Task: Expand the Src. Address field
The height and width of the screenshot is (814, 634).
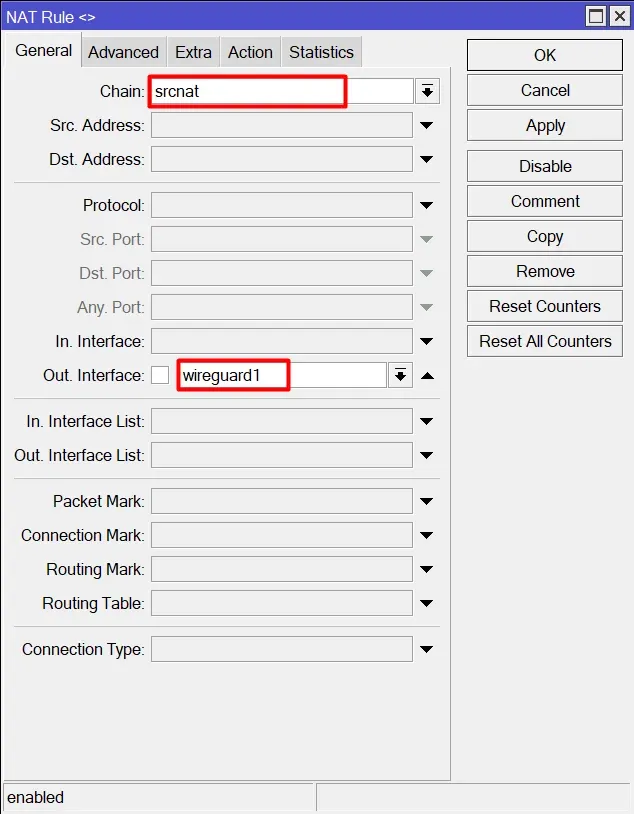Action: (x=427, y=126)
